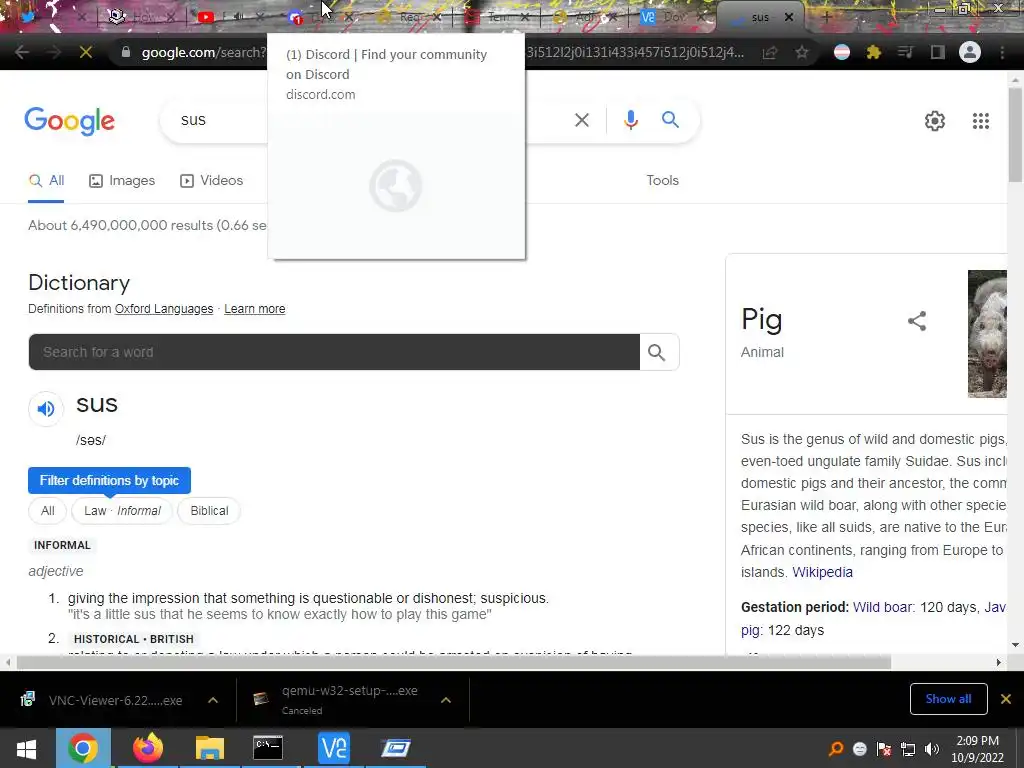Open the taskbar clock and date
Screen dimensions: 1024x768
977,749
